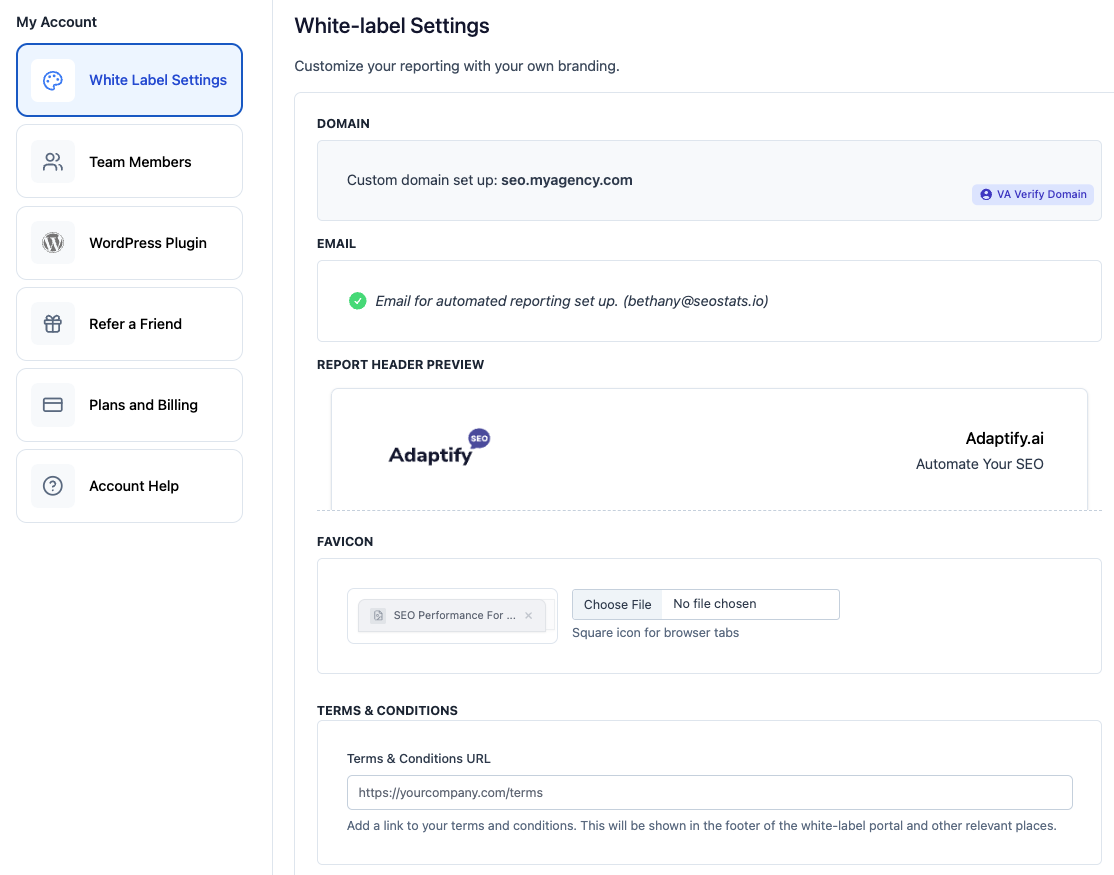Click the green checkmark in Email section
The image size is (1114, 875).
click(357, 300)
